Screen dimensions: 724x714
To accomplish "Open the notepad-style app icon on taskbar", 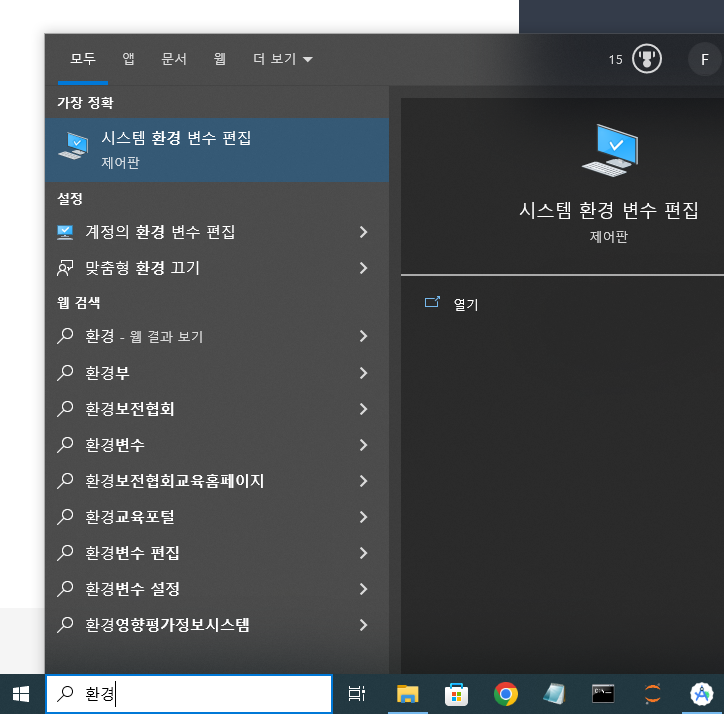I will (x=555, y=694).
